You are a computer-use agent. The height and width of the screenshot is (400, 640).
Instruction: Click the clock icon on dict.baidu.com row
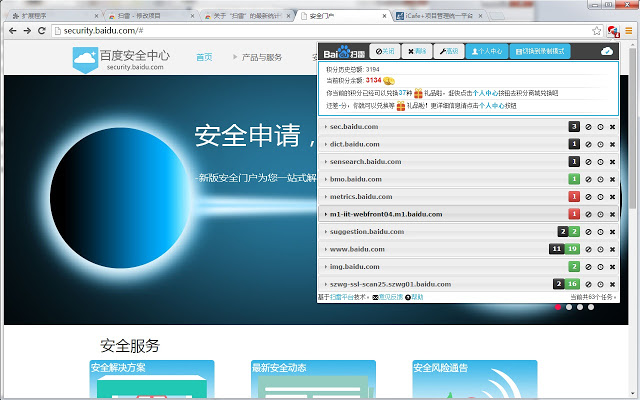(600, 144)
